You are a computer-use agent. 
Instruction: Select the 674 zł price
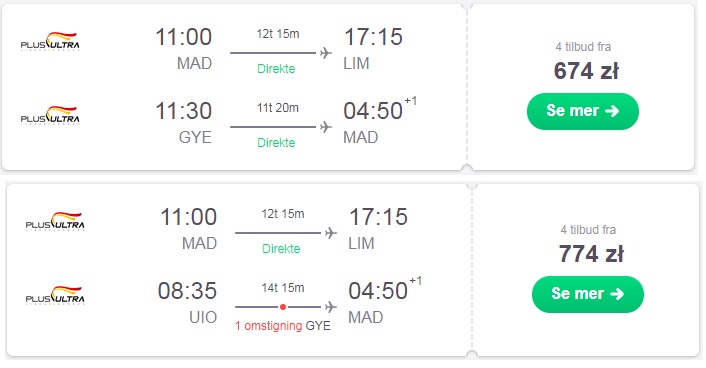click(x=586, y=71)
